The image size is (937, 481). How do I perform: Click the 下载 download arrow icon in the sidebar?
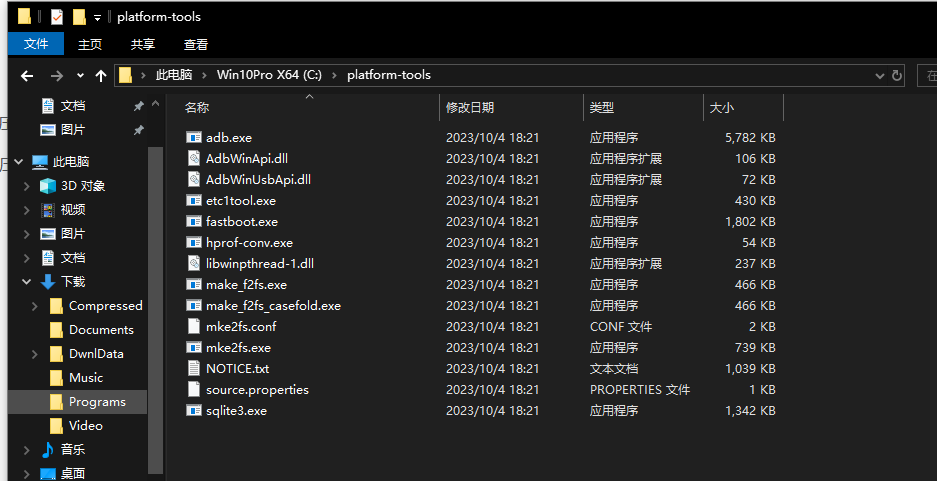[48, 281]
